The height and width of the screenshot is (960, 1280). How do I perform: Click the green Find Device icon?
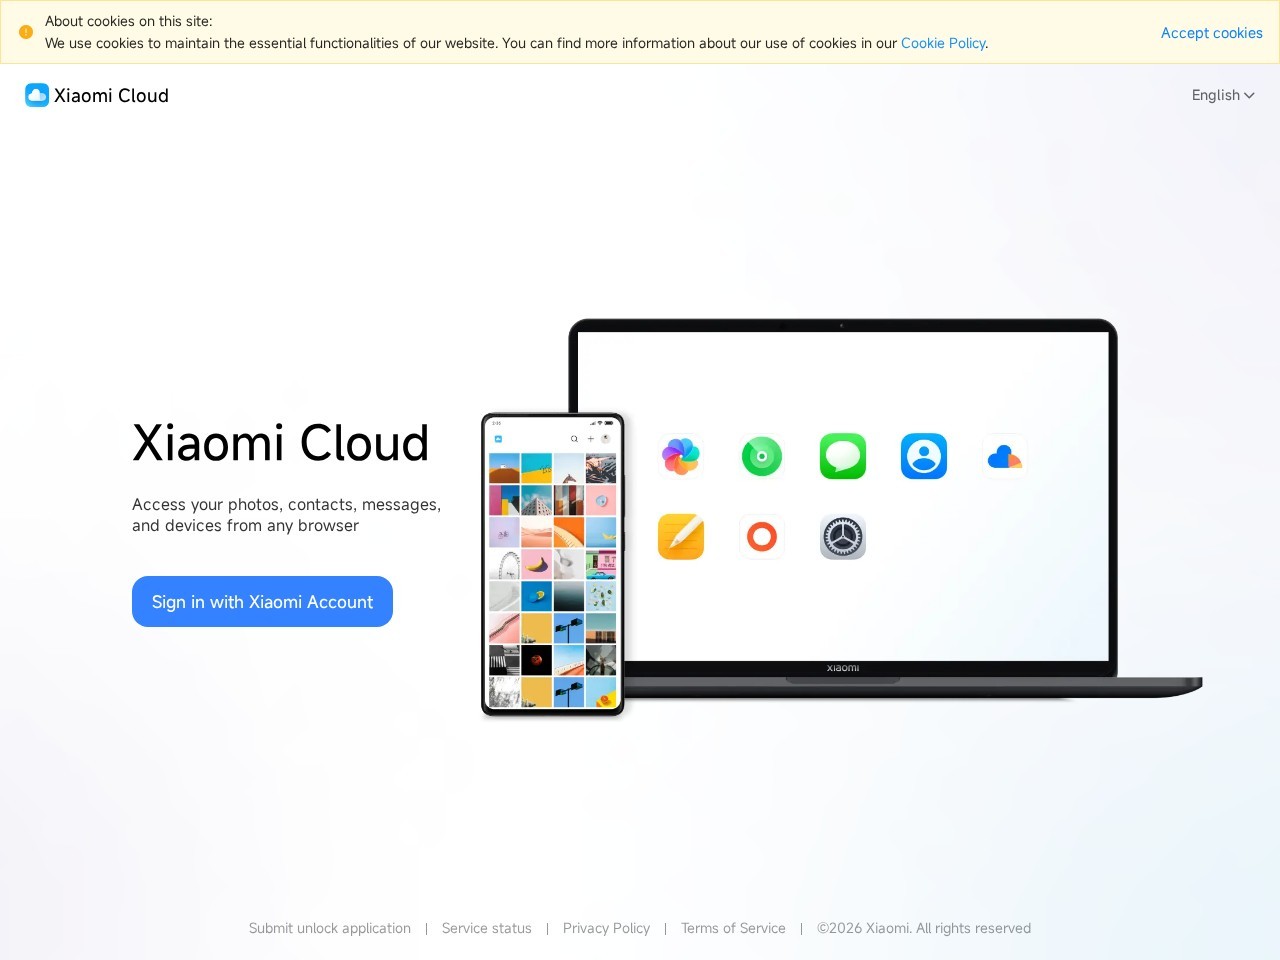762,456
